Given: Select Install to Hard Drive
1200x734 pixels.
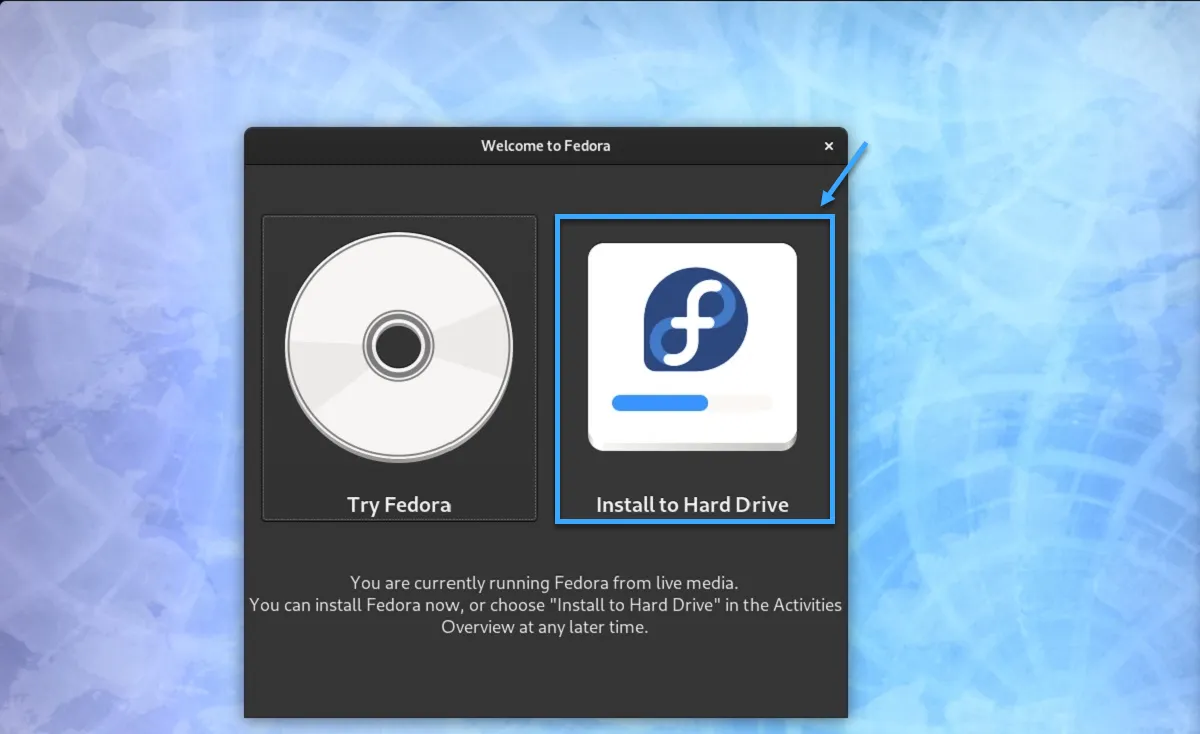Looking at the screenshot, I should coord(694,368).
